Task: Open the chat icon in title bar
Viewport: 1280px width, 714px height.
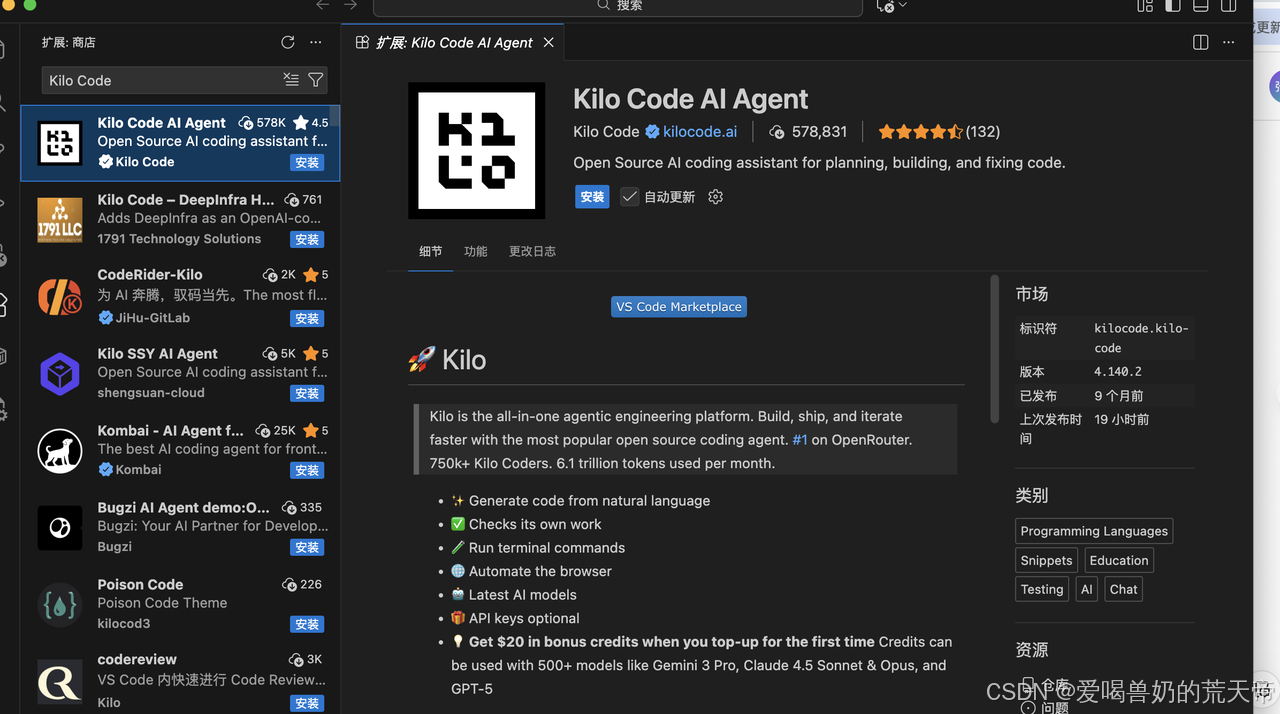Action: (884, 5)
